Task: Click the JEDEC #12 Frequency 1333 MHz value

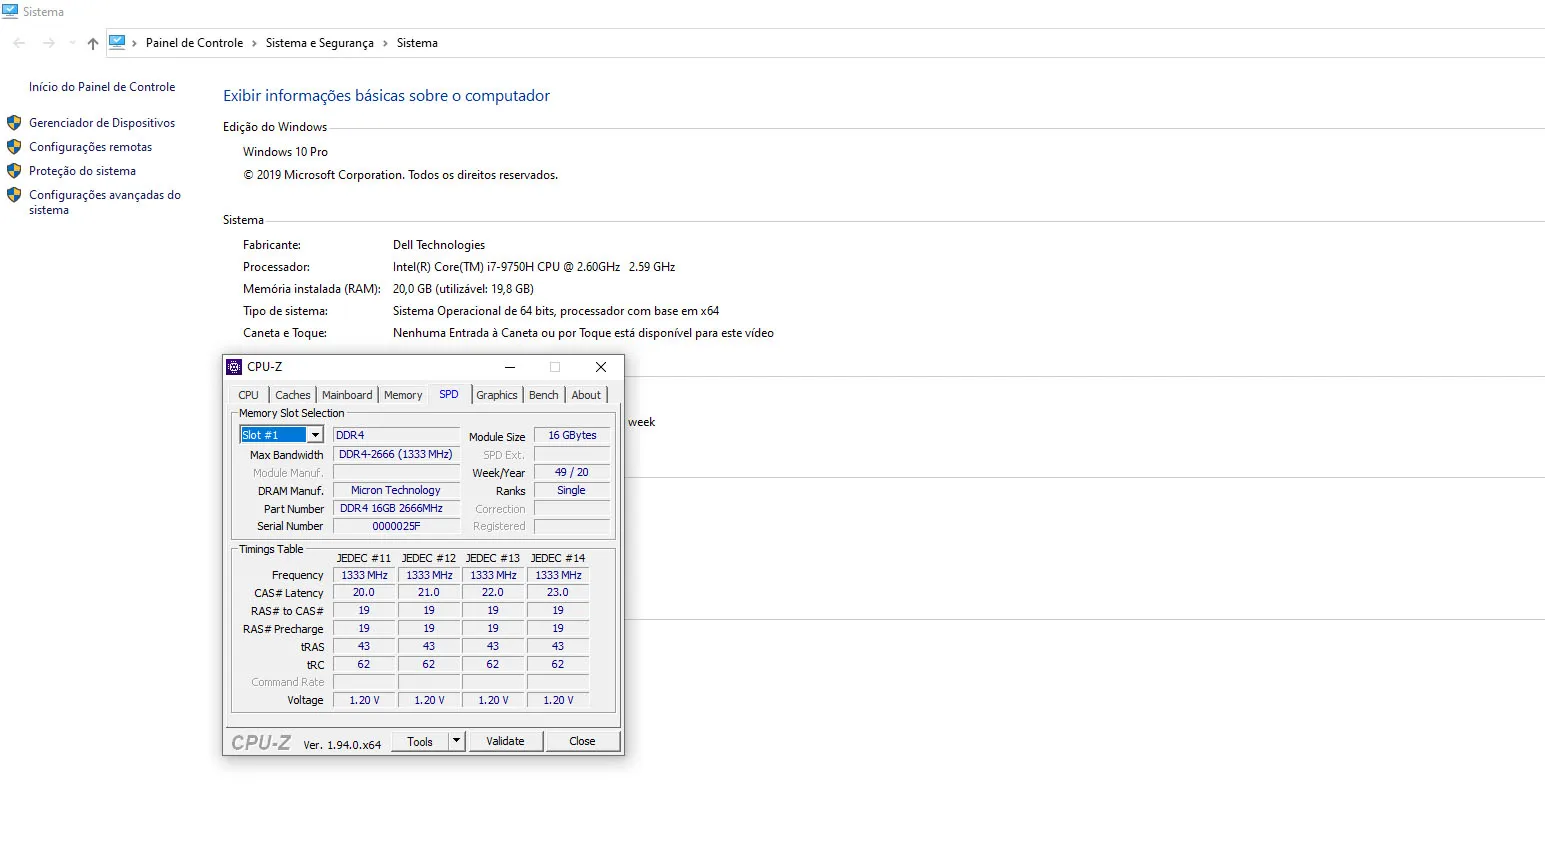Action: (429, 575)
